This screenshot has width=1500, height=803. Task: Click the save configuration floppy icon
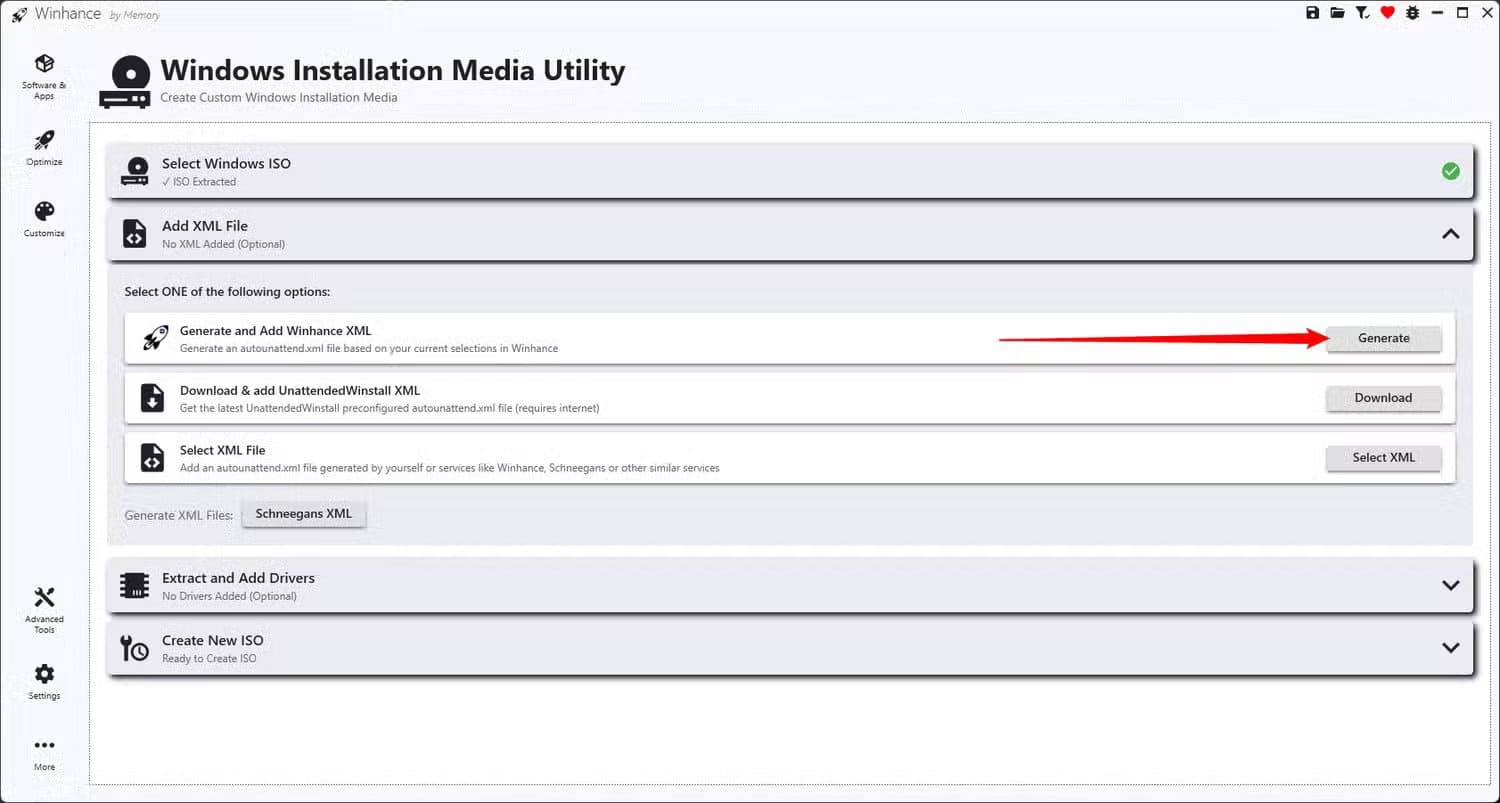coord(1313,13)
